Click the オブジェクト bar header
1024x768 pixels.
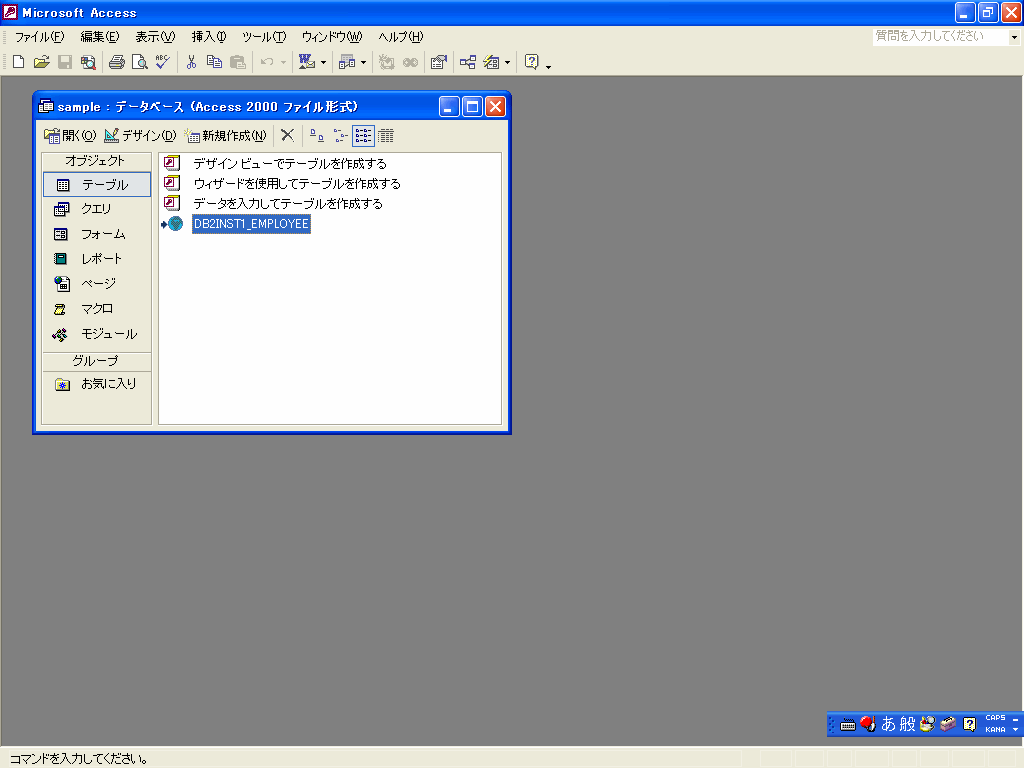[96, 161]
